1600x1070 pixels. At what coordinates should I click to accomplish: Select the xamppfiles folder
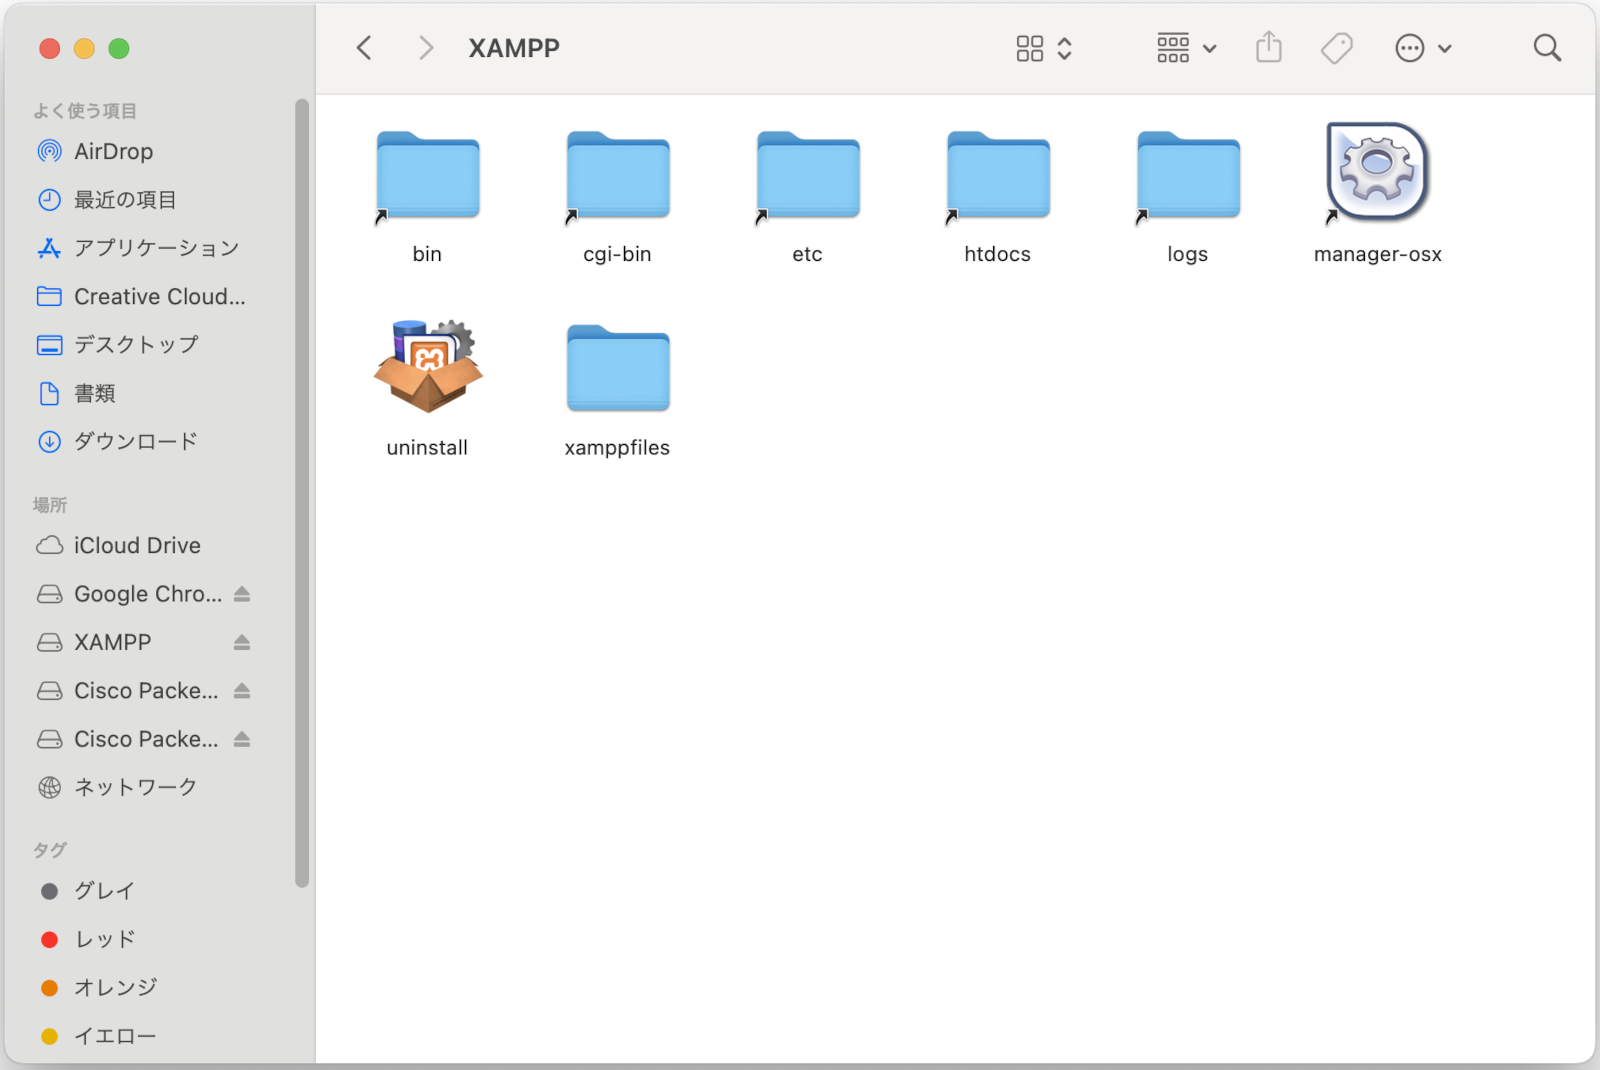click(617, 368)
